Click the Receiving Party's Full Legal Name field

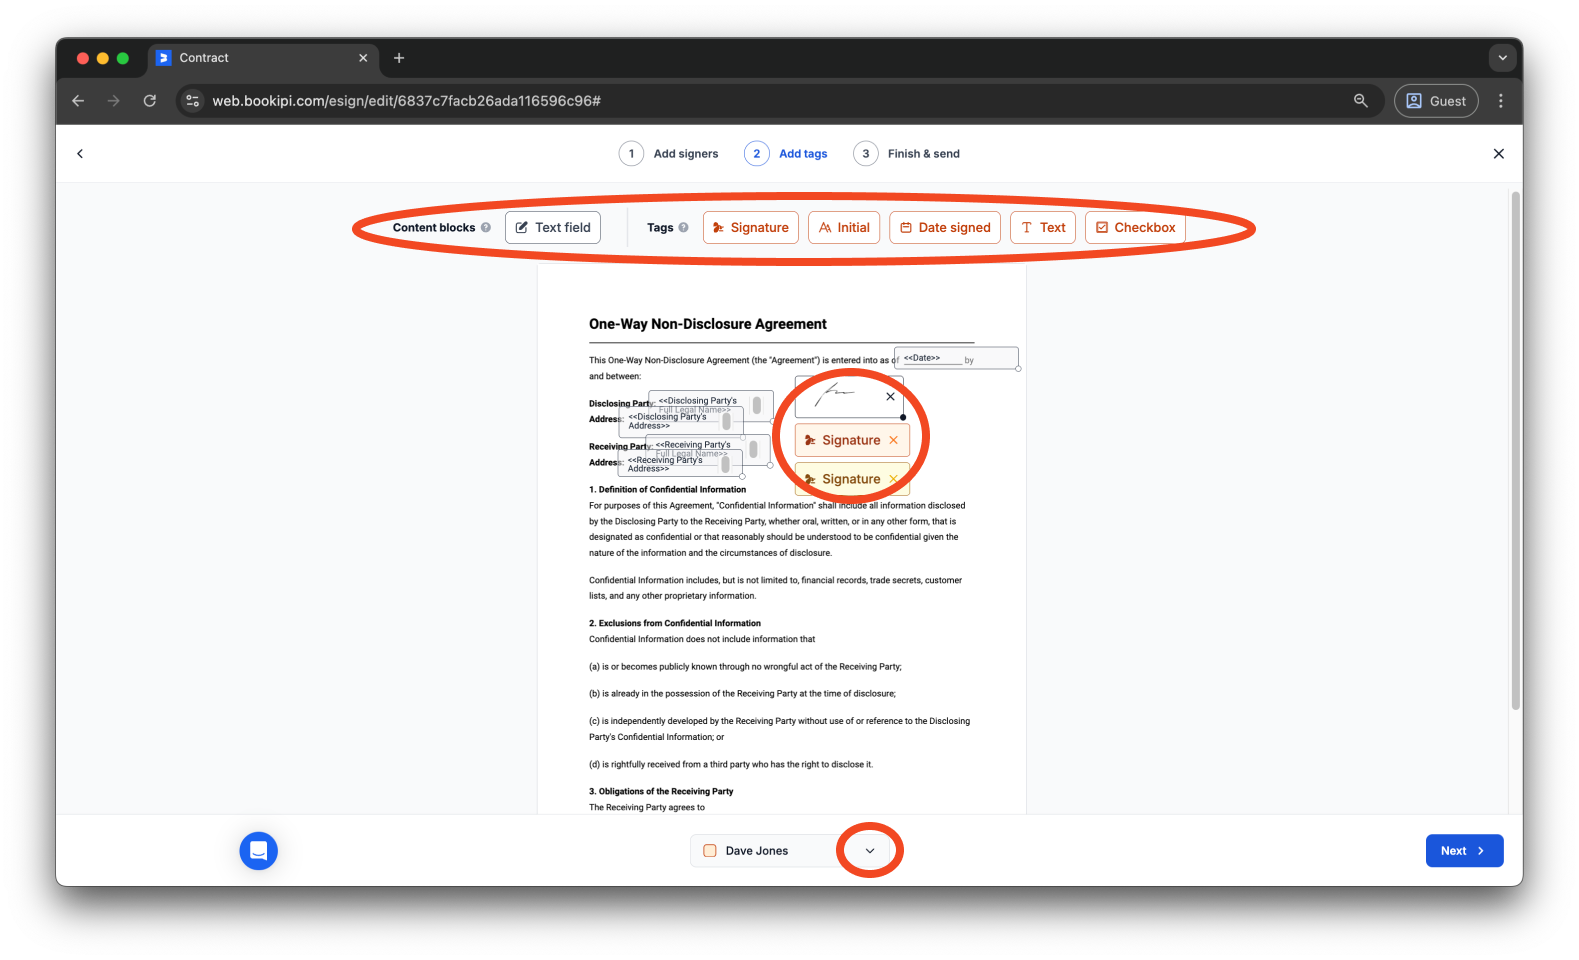[x=708, y=449]
